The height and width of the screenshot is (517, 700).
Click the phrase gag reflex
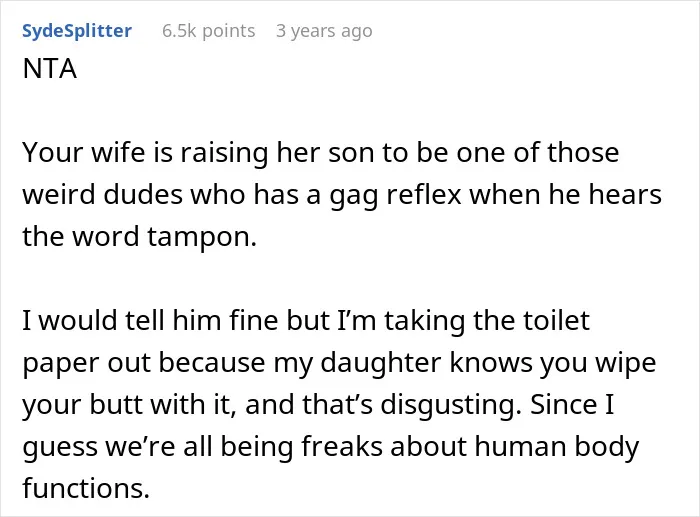click(x=395, y=195)
